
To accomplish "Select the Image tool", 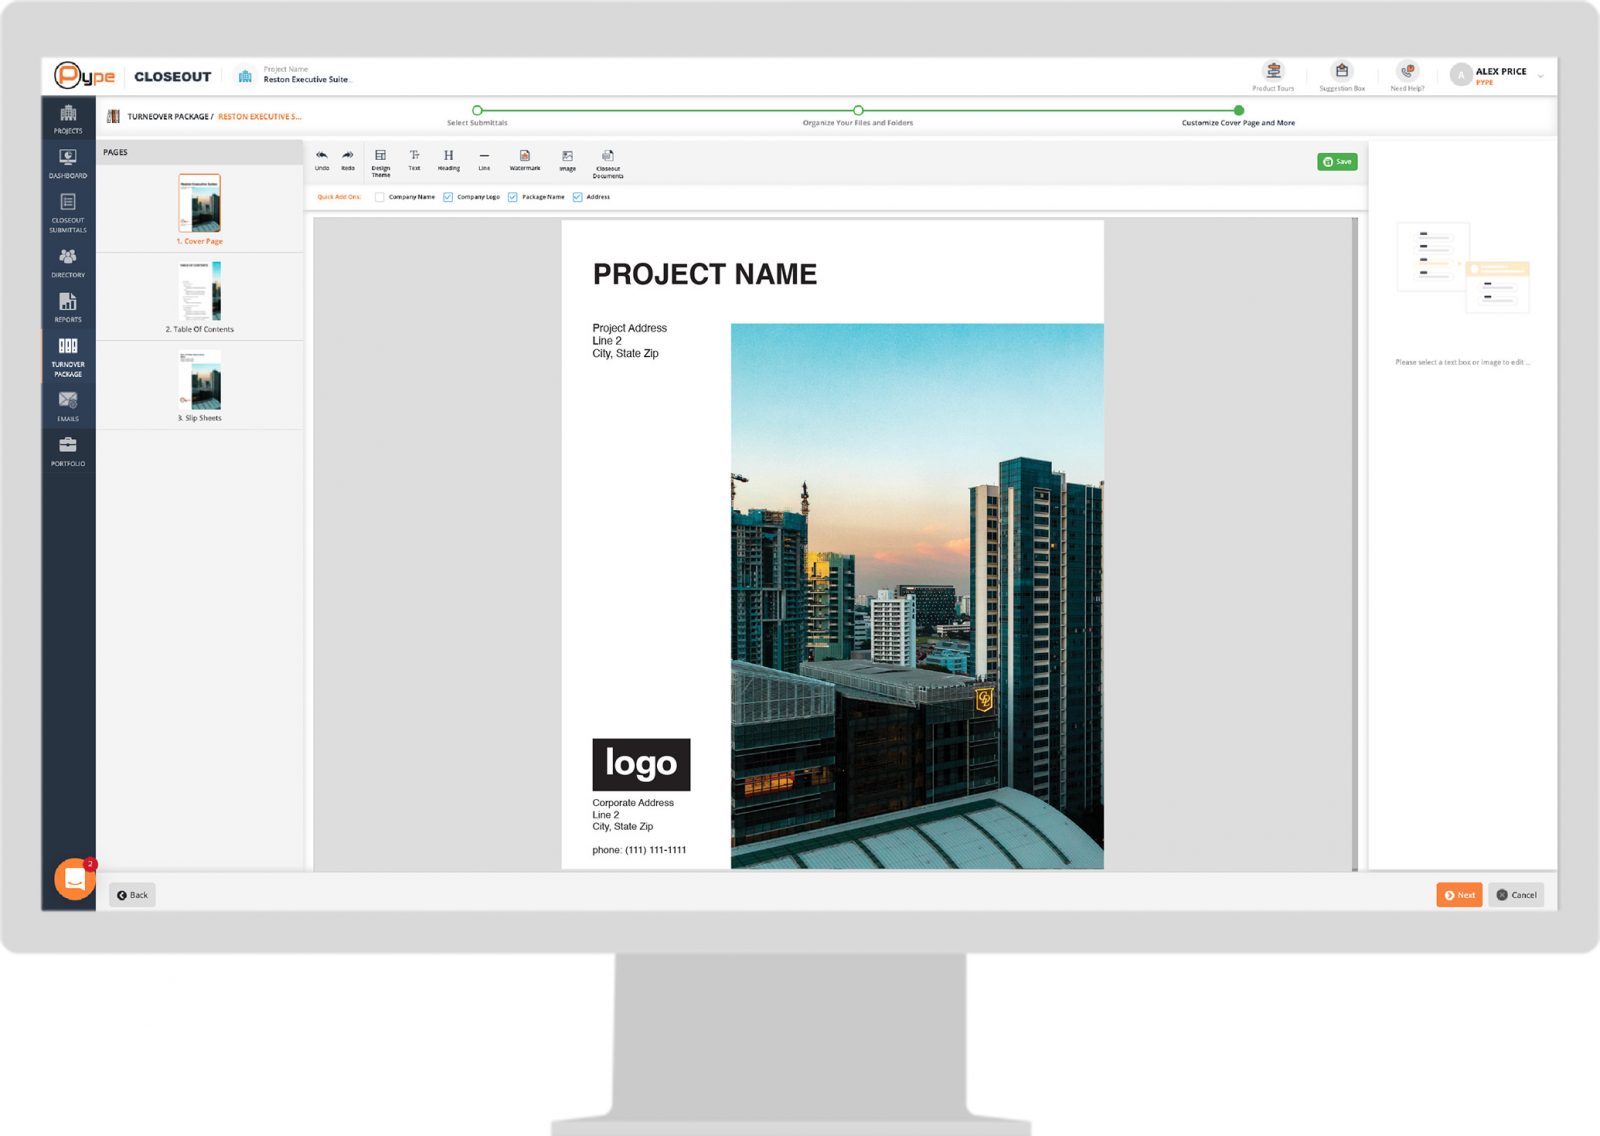I will pos(567,157).
